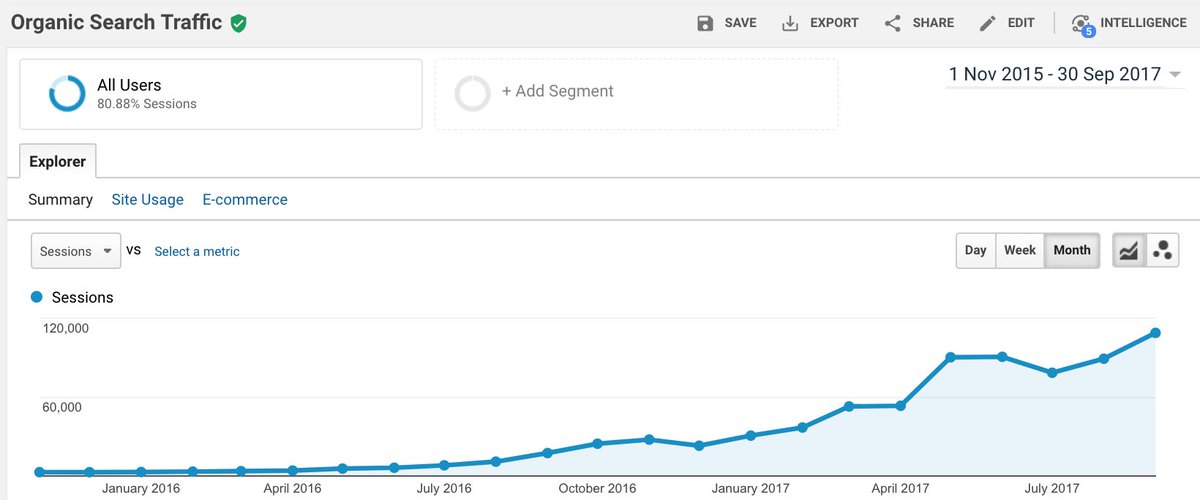The width and height of the screenshot is (1200, 500).
Task: Switch to Site Usage view
Action: (x=148, y=200)
